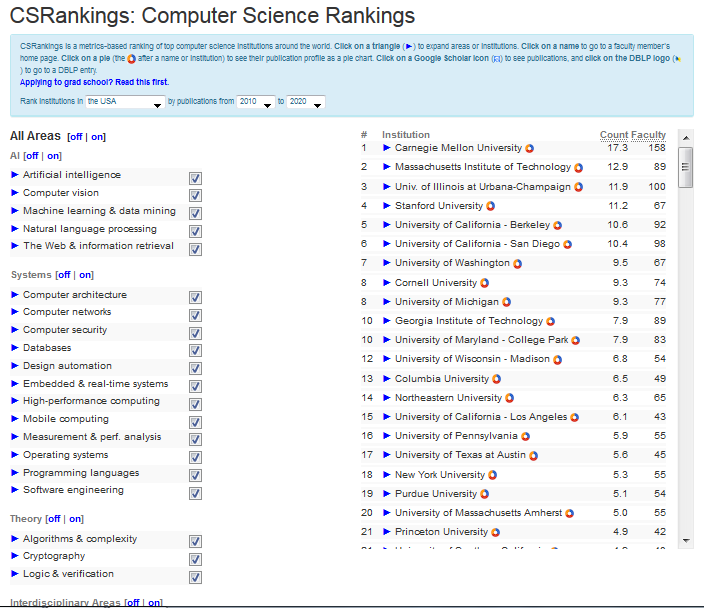This screenshot has height=608, width=704.
Task: Show pie chart for University of Washington
Action: pyautogui.click(x=517, y=264)
